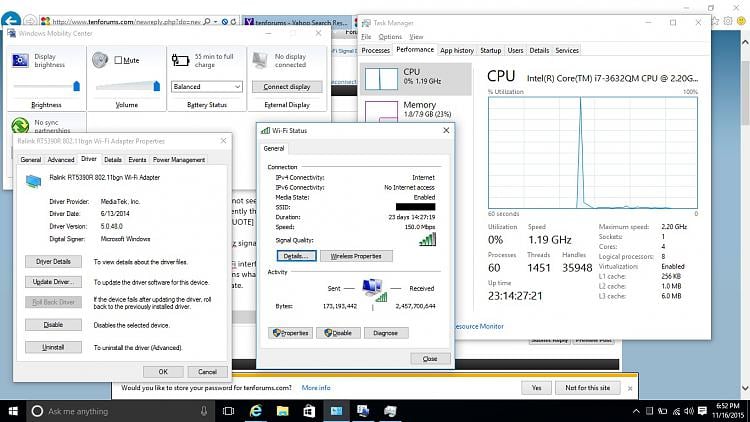Click the volume tray icon
The image size is (750, 422).
pyautogui.click(x=689, y=411)
